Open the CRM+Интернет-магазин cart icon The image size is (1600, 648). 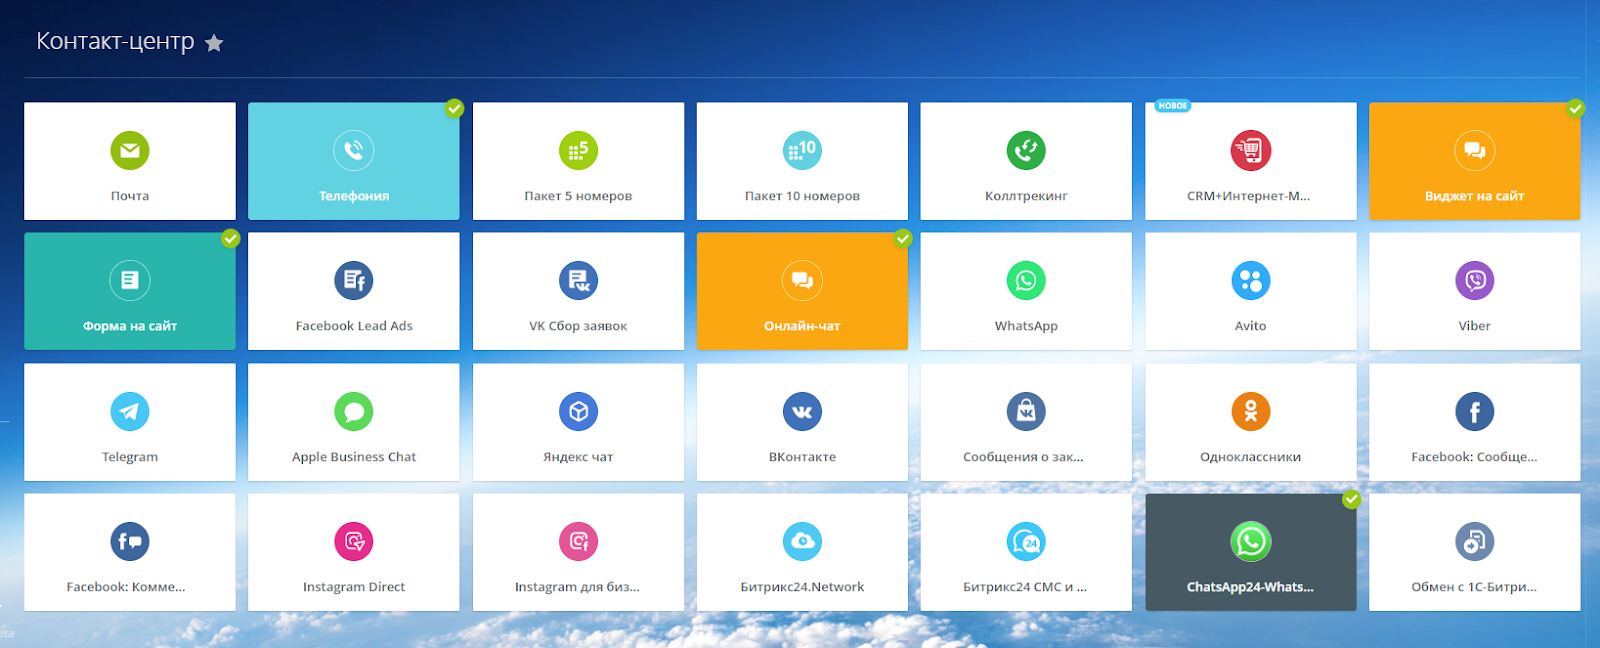tap(1250, 151)
